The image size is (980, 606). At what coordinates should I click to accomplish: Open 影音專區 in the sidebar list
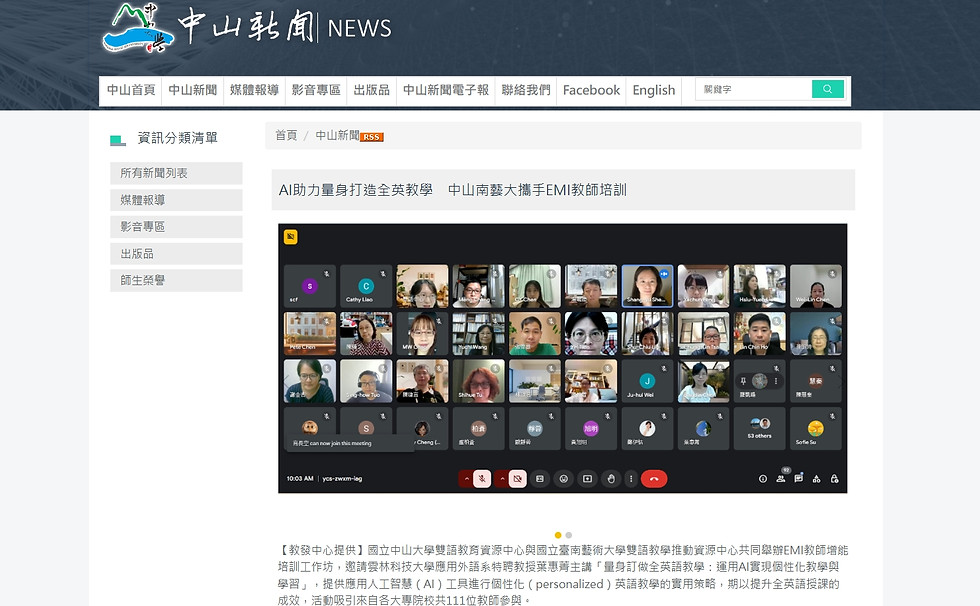tap(176, 227)
